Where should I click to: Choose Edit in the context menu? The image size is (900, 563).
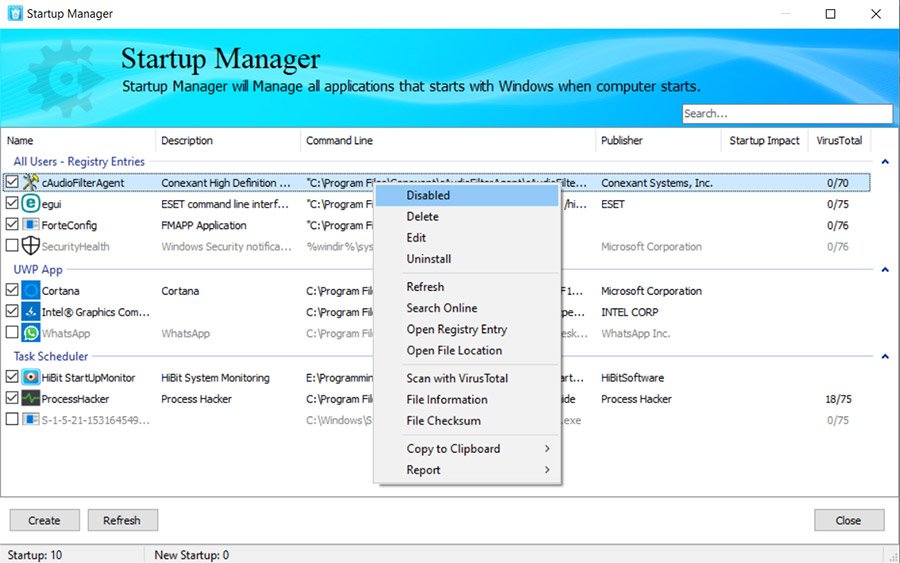467,238
